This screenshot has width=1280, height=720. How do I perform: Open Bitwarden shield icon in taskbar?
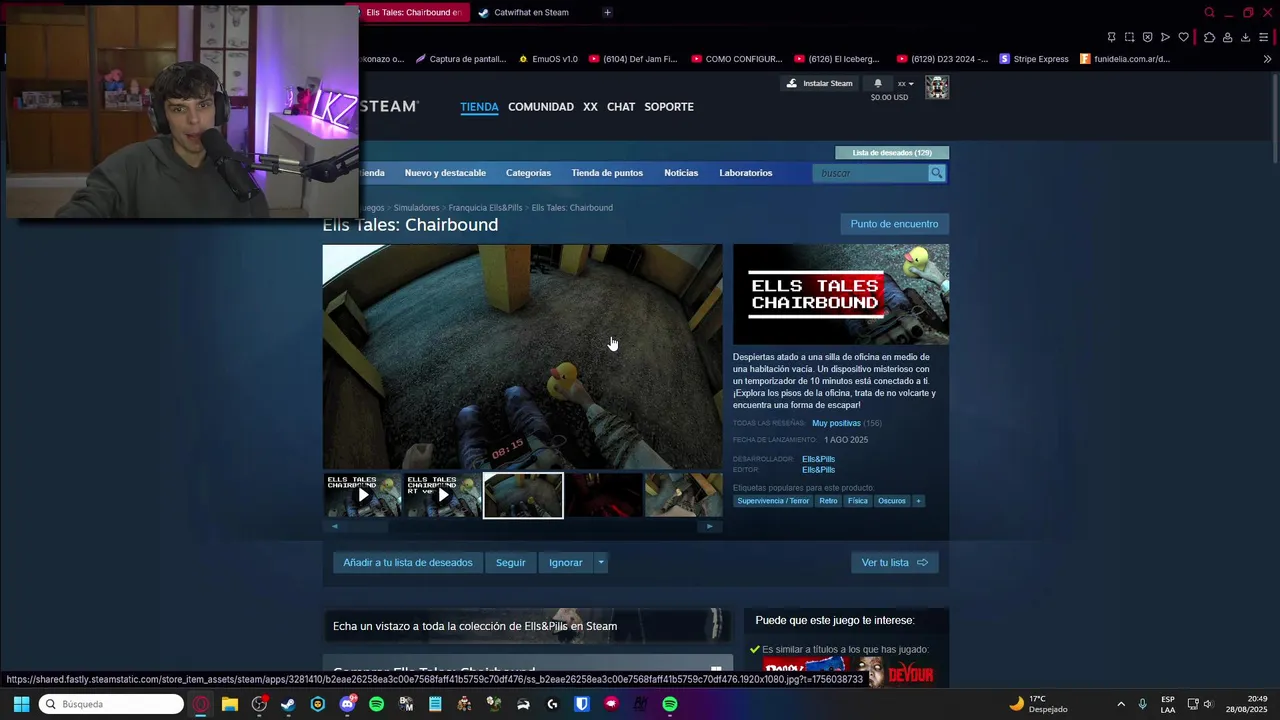[581, 704]
